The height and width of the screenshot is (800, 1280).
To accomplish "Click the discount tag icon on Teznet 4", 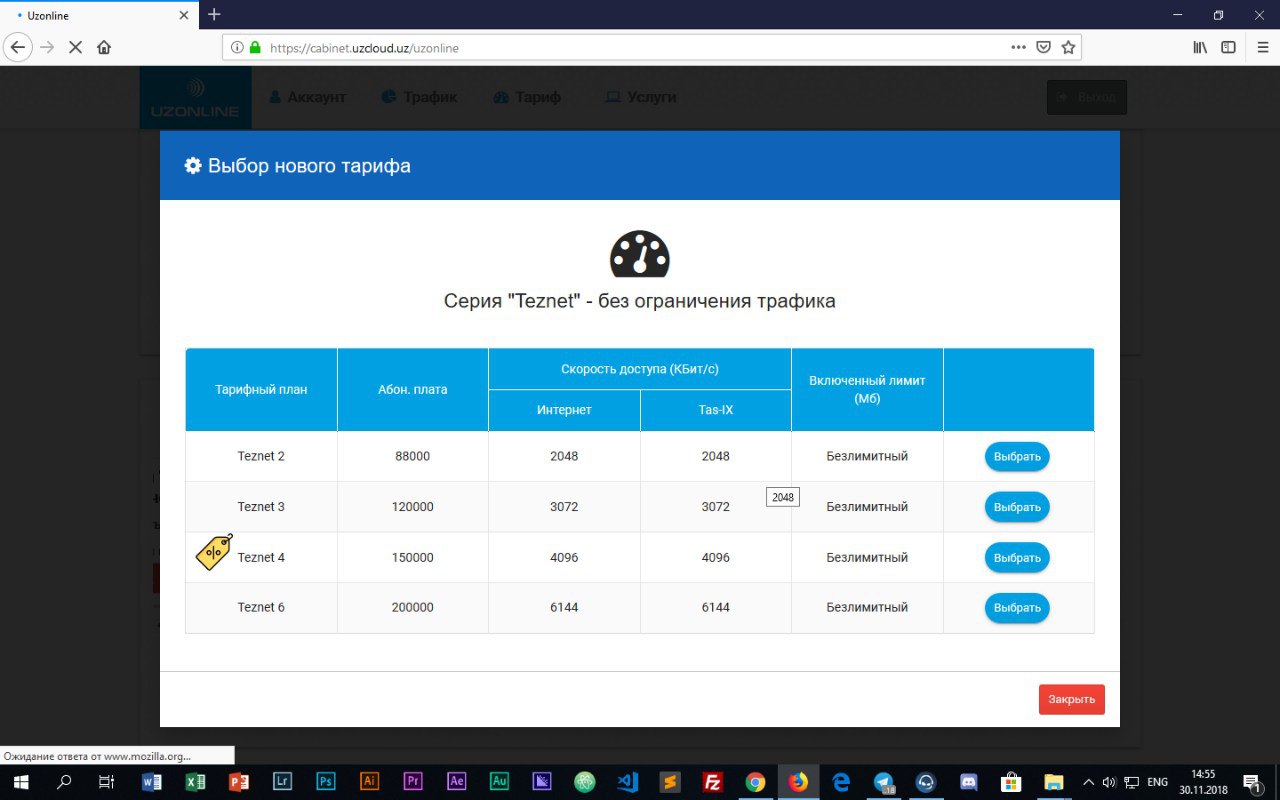I will pyautogui.click(x=214, y=552).
